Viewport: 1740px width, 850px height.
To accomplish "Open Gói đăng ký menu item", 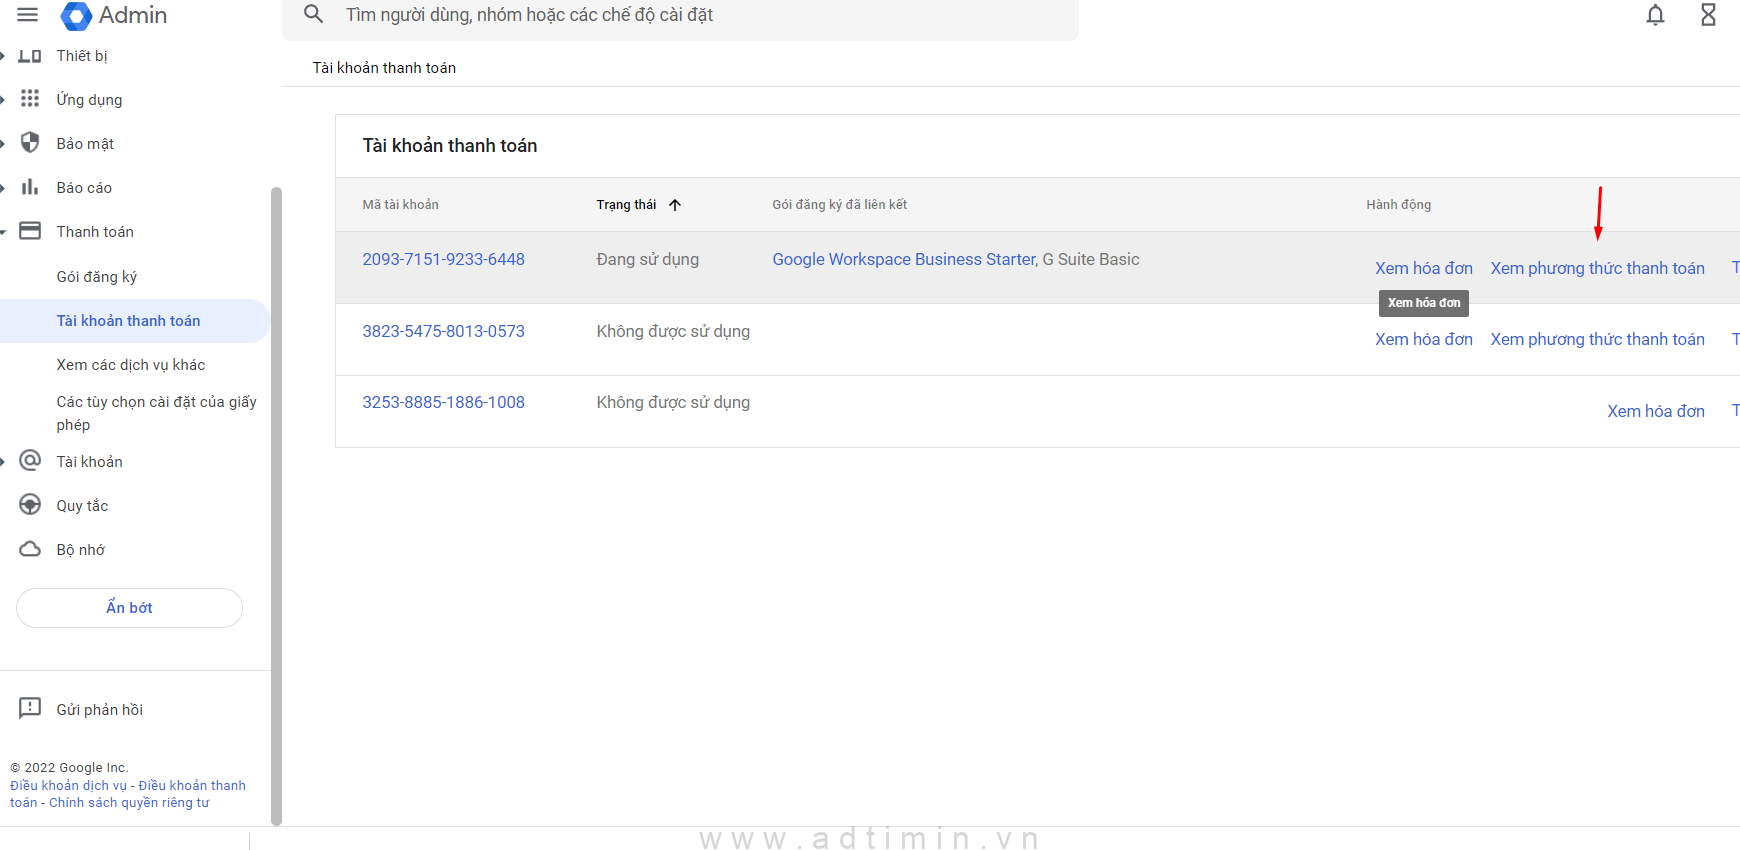I will click(x=97, y=277).
